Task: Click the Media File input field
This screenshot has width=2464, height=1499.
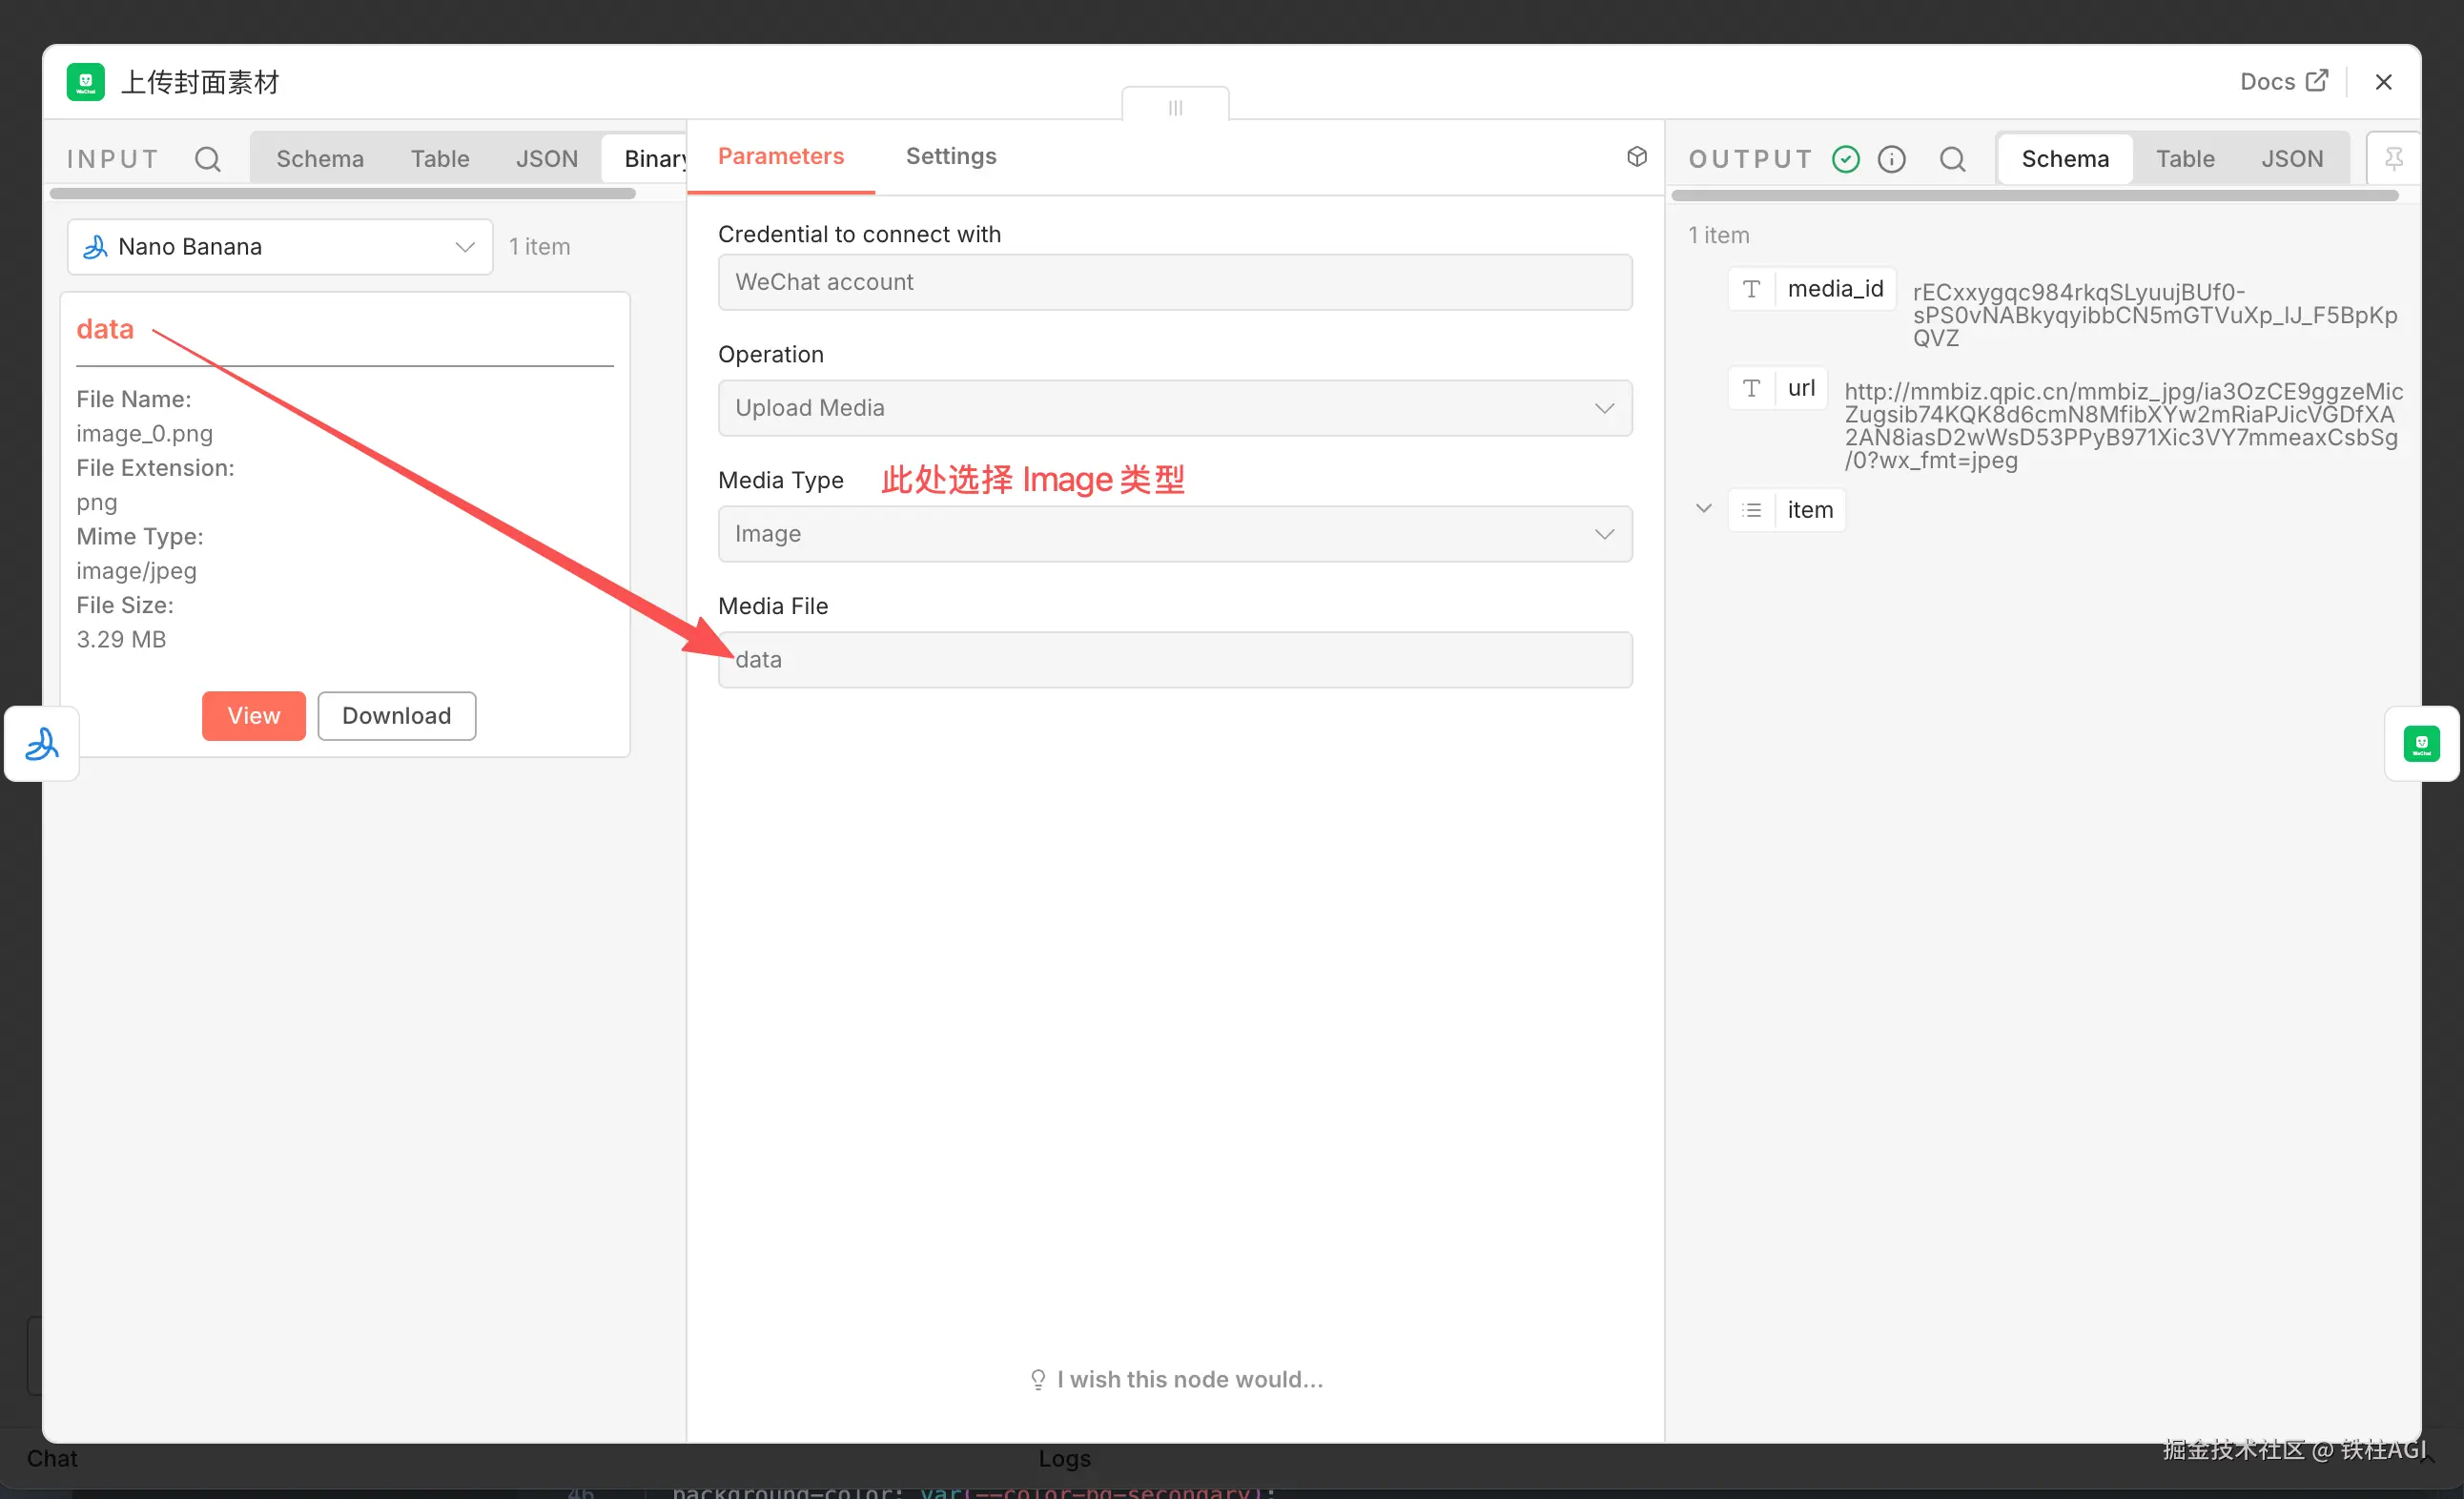Action: pos(1174,660)
